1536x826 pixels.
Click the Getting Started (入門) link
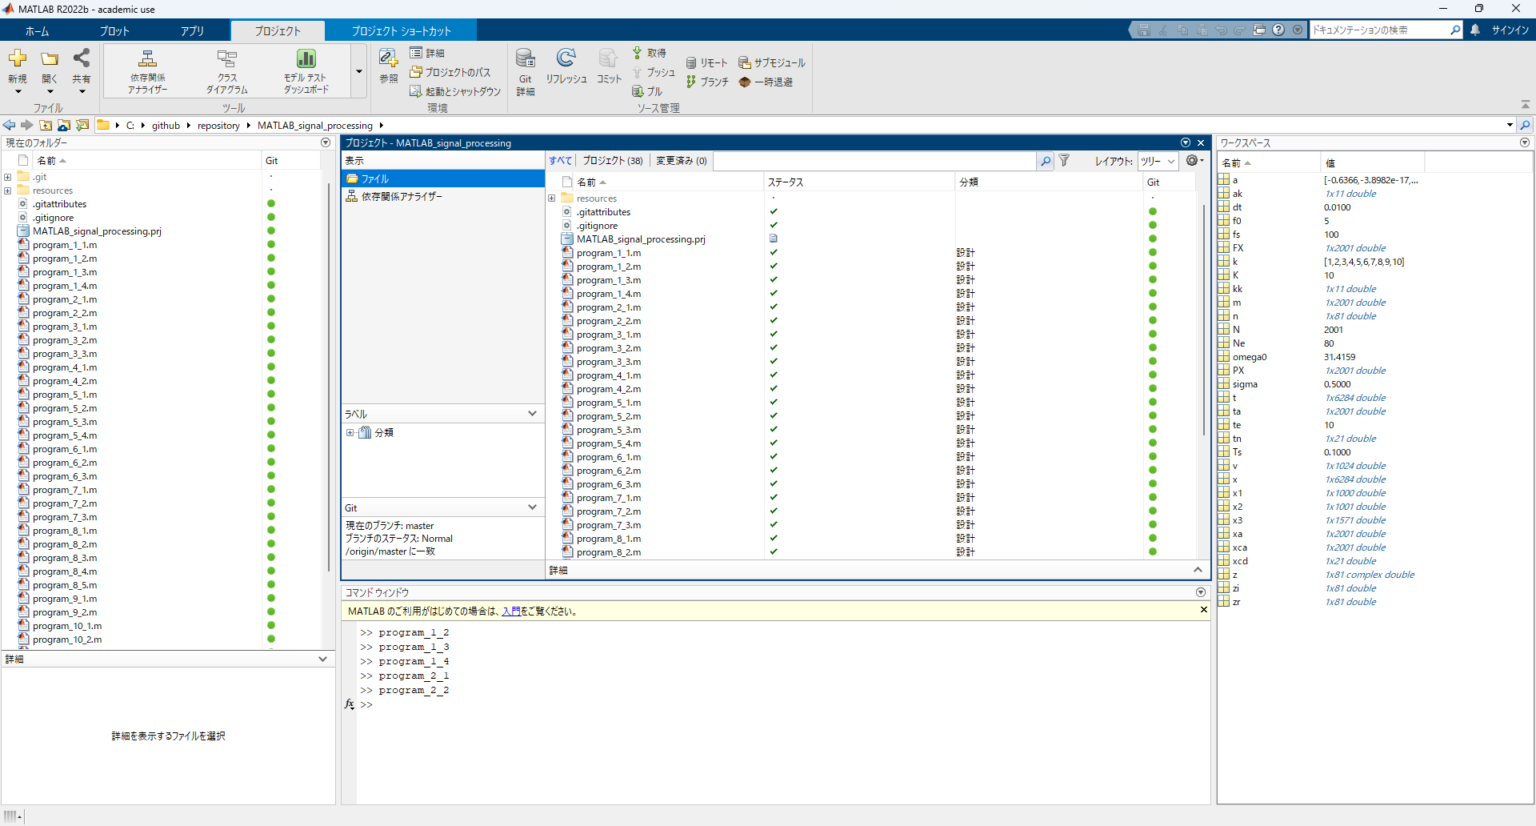tap(510, 611)
